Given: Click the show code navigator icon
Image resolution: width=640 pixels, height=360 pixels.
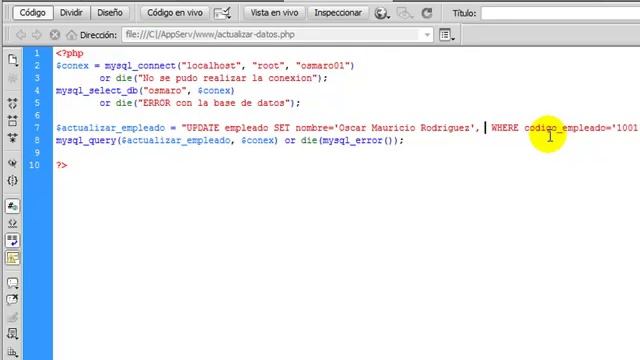Looking at the screenshot, I should pyautogui.click(x=13, y=78).
